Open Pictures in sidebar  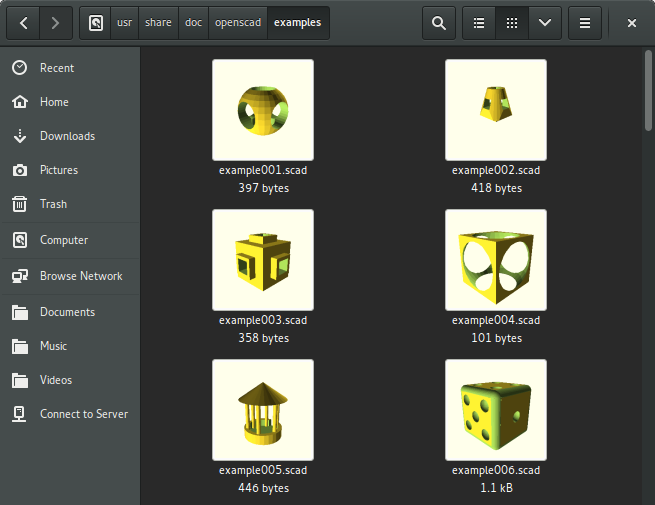[x=70, y=170]
